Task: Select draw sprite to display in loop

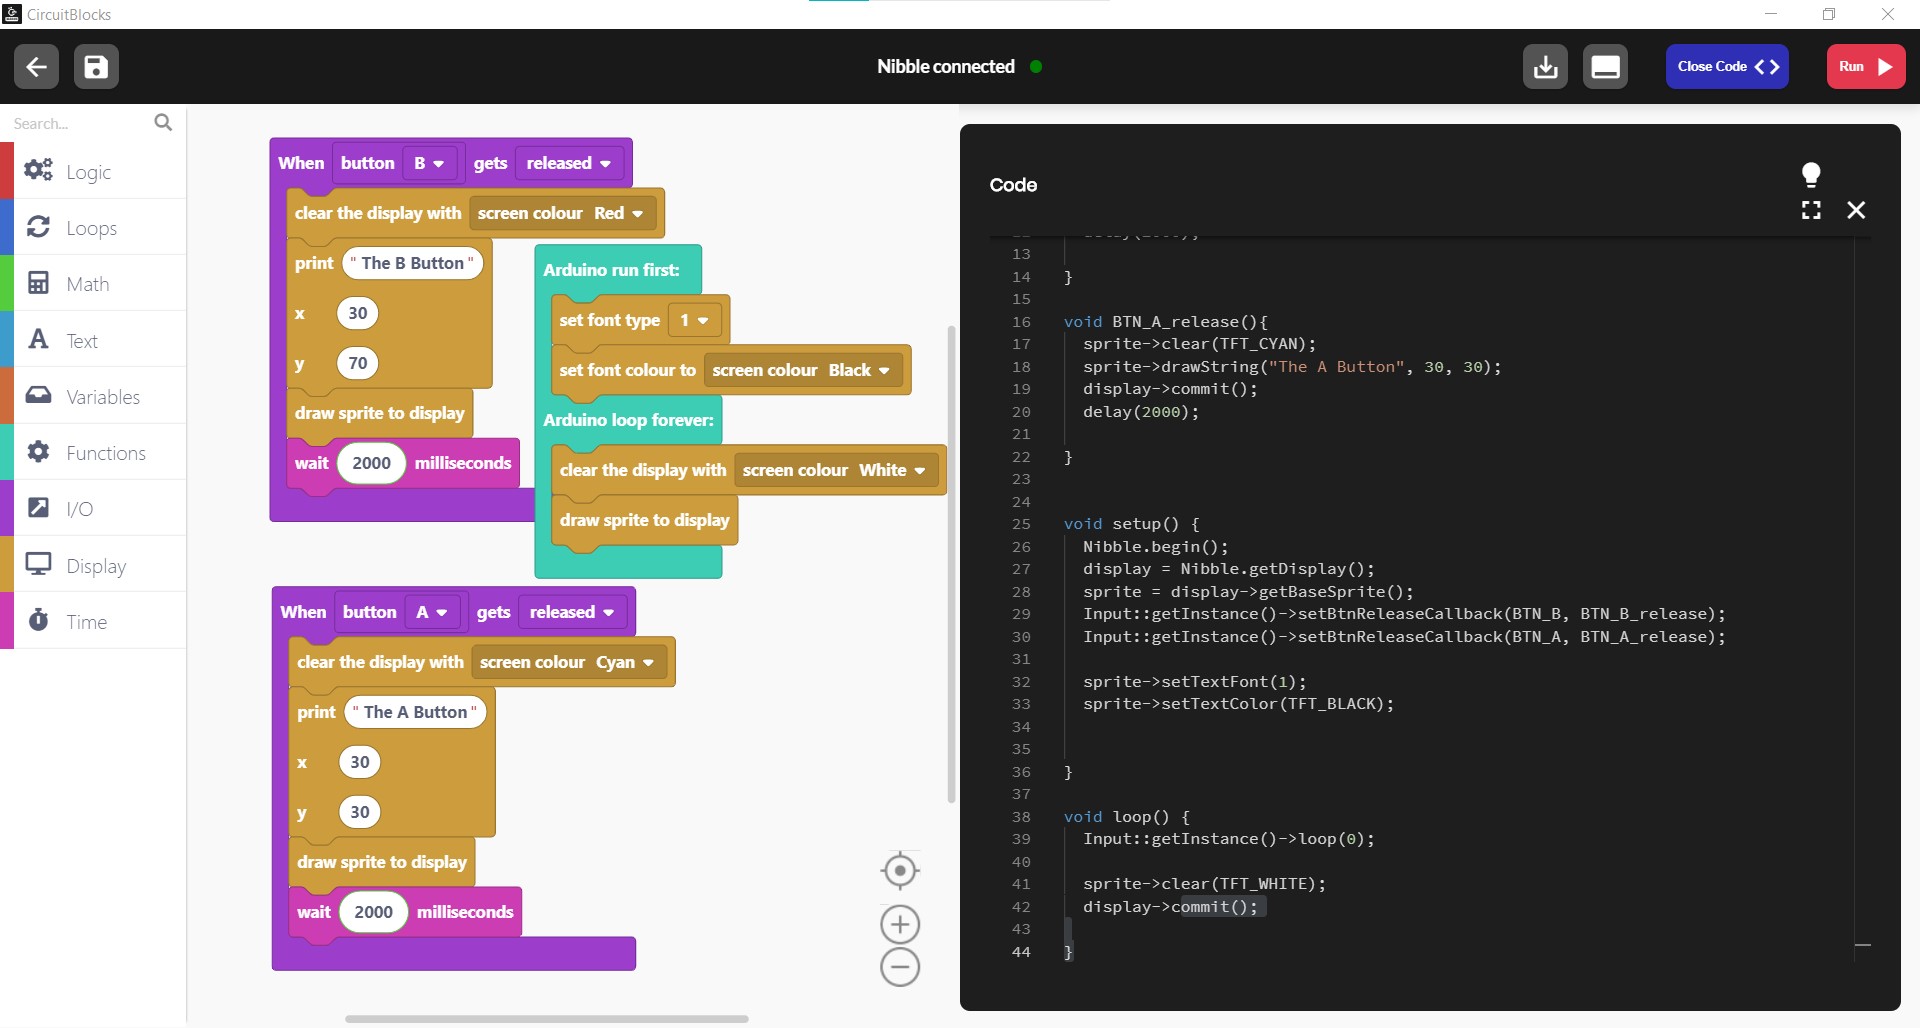Action: click(644, 520)
